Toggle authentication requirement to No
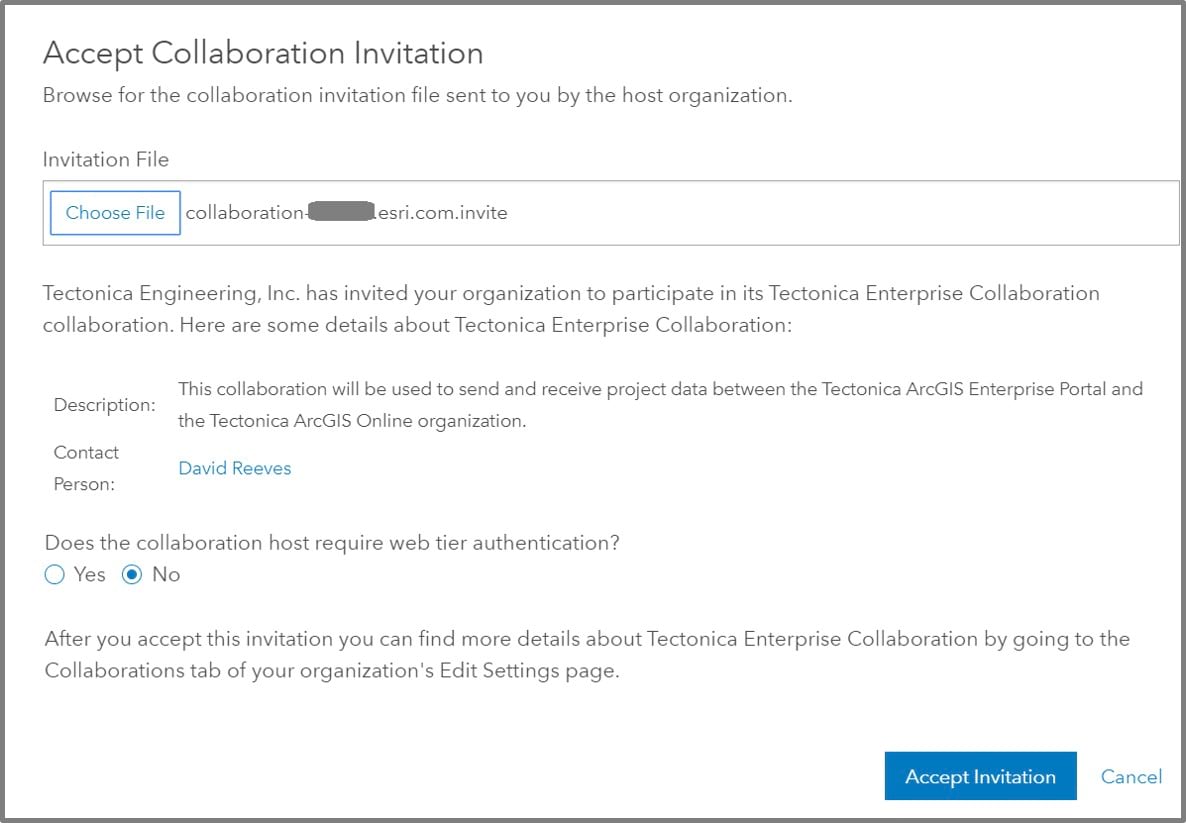Viewport: 1186px width, 823px height. point(134,574)
